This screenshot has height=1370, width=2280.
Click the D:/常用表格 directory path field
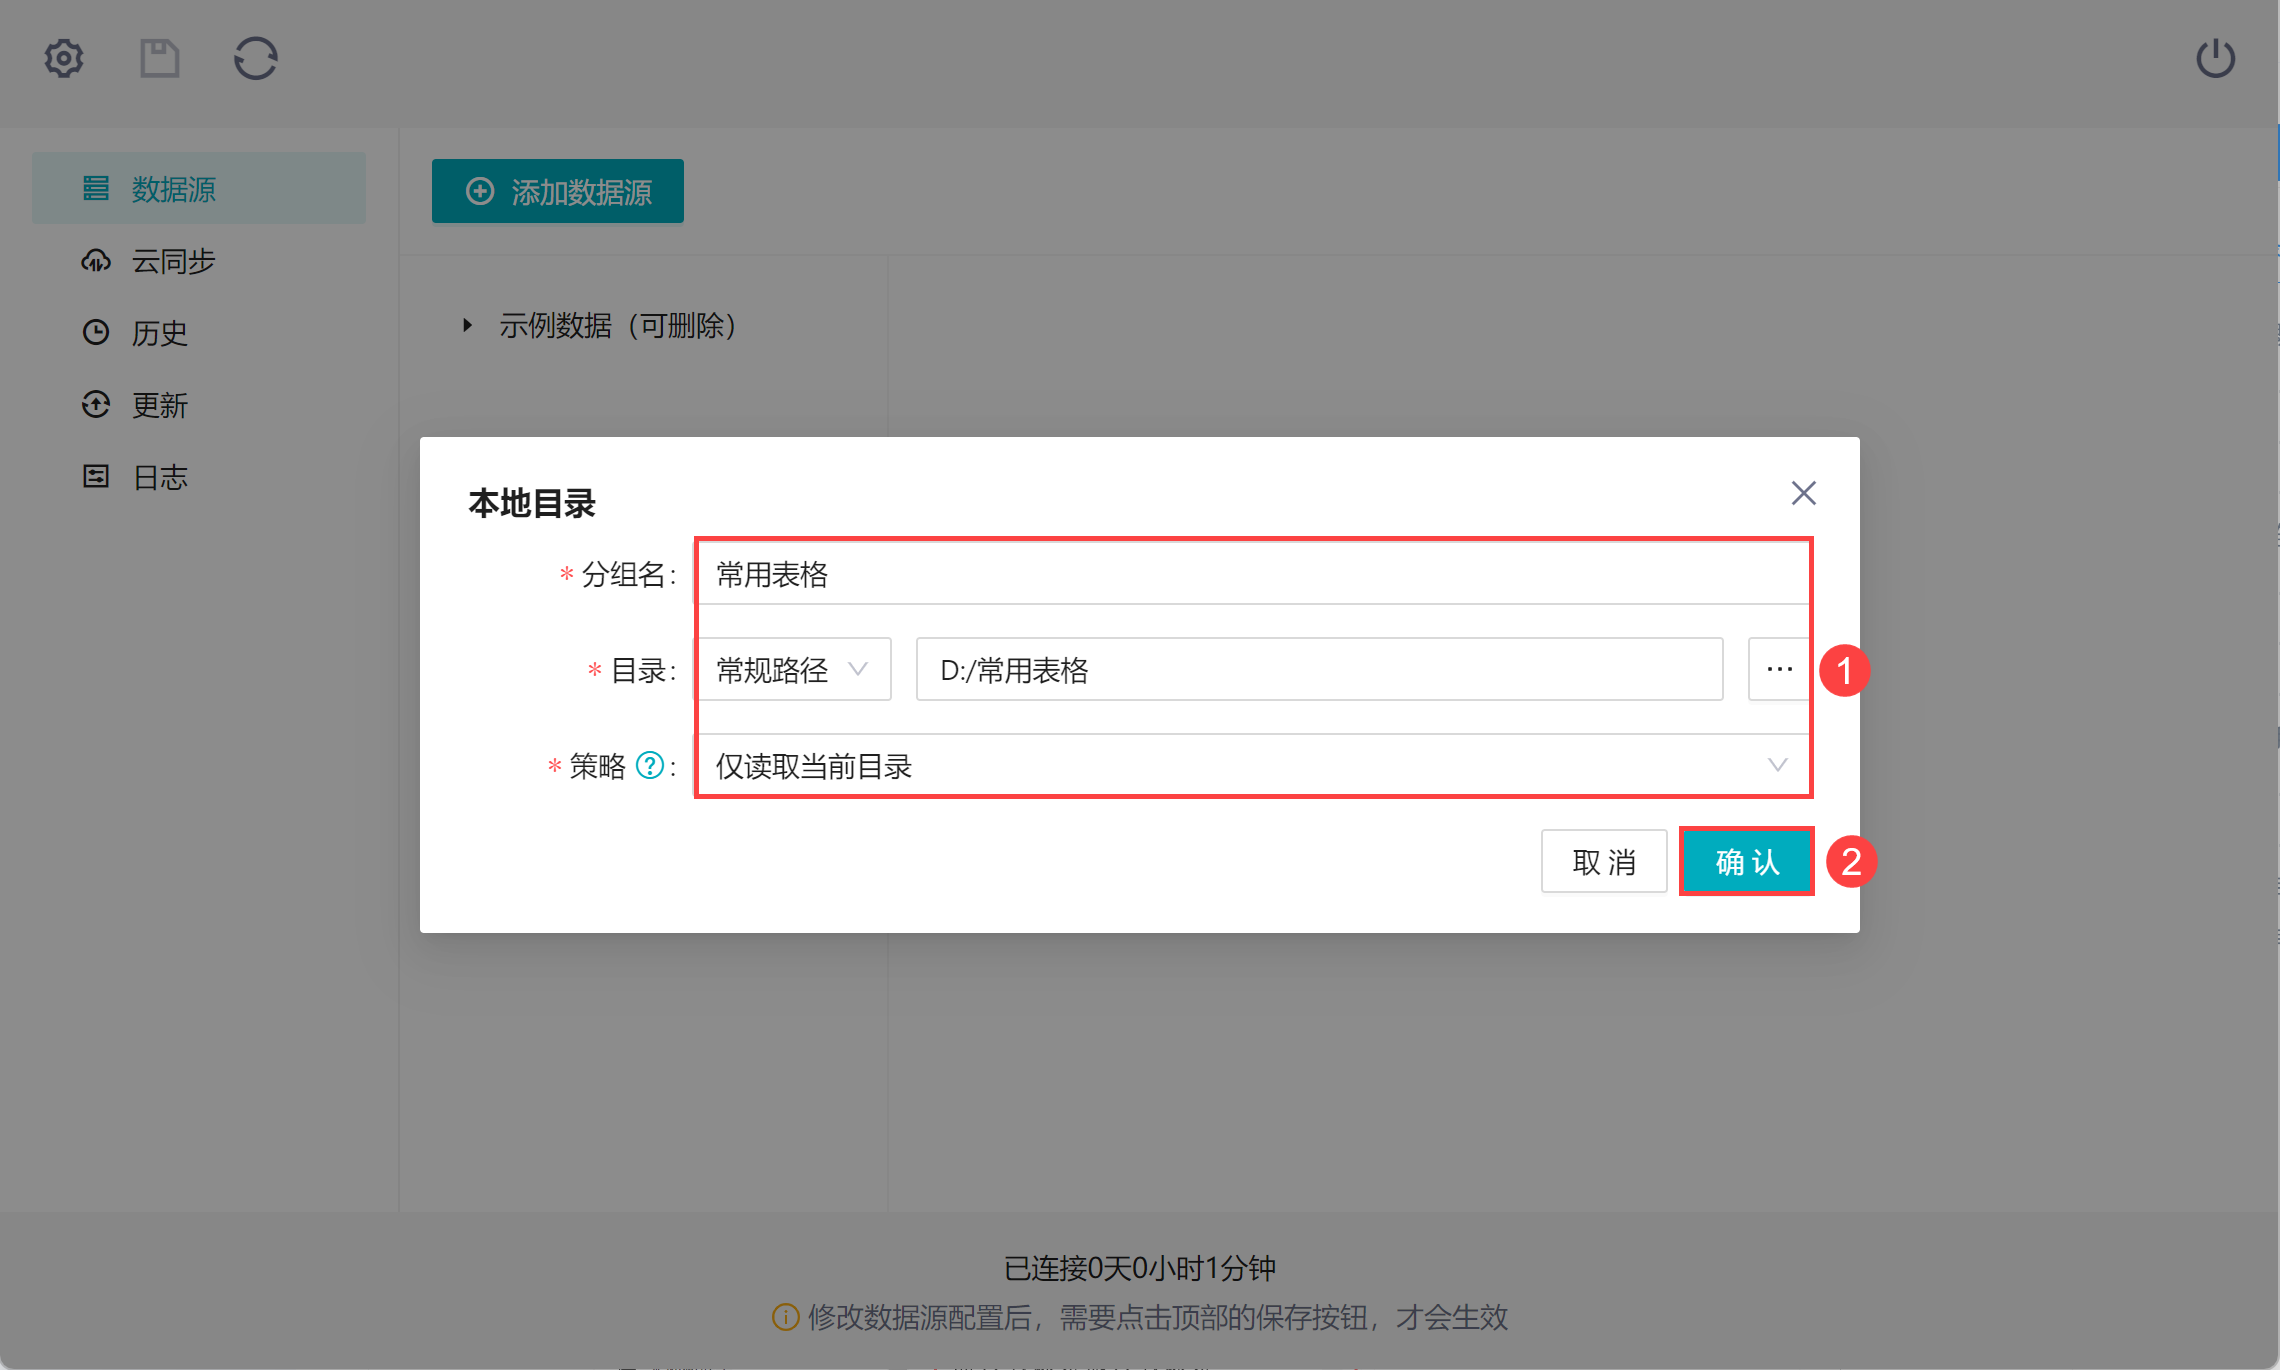(1318, 669)
